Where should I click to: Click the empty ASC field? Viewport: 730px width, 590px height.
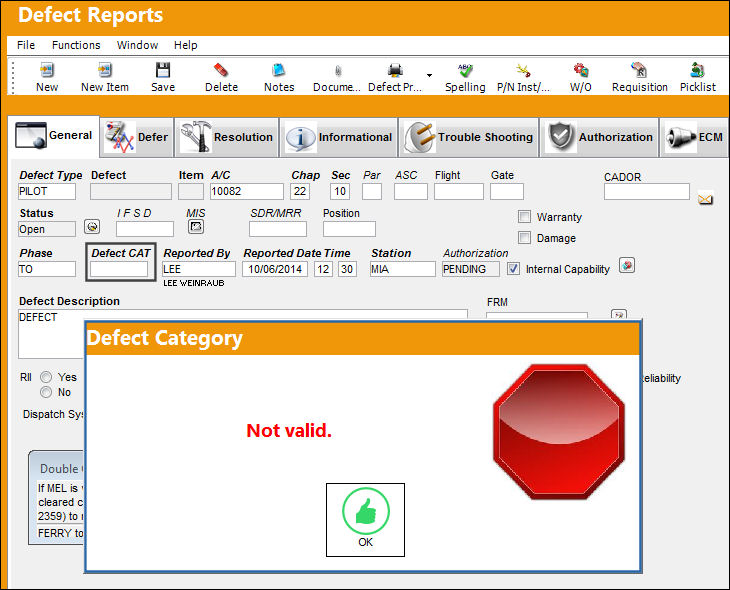411,191
